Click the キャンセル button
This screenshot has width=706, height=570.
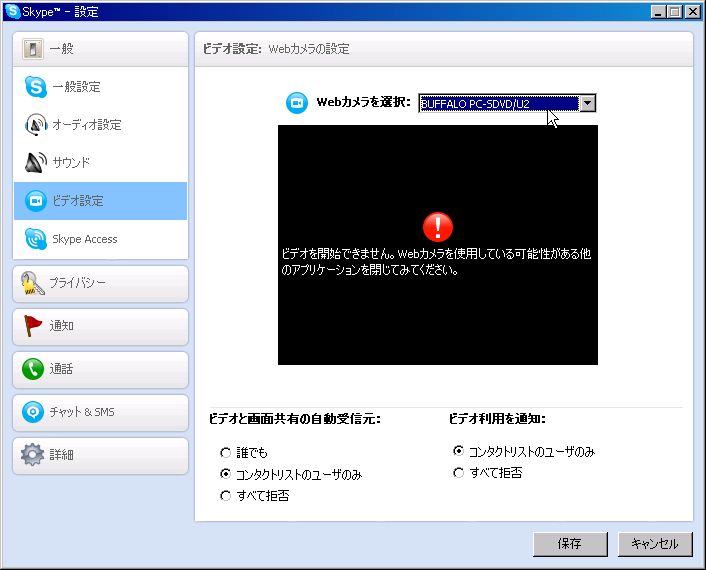[x=655, y=544]
